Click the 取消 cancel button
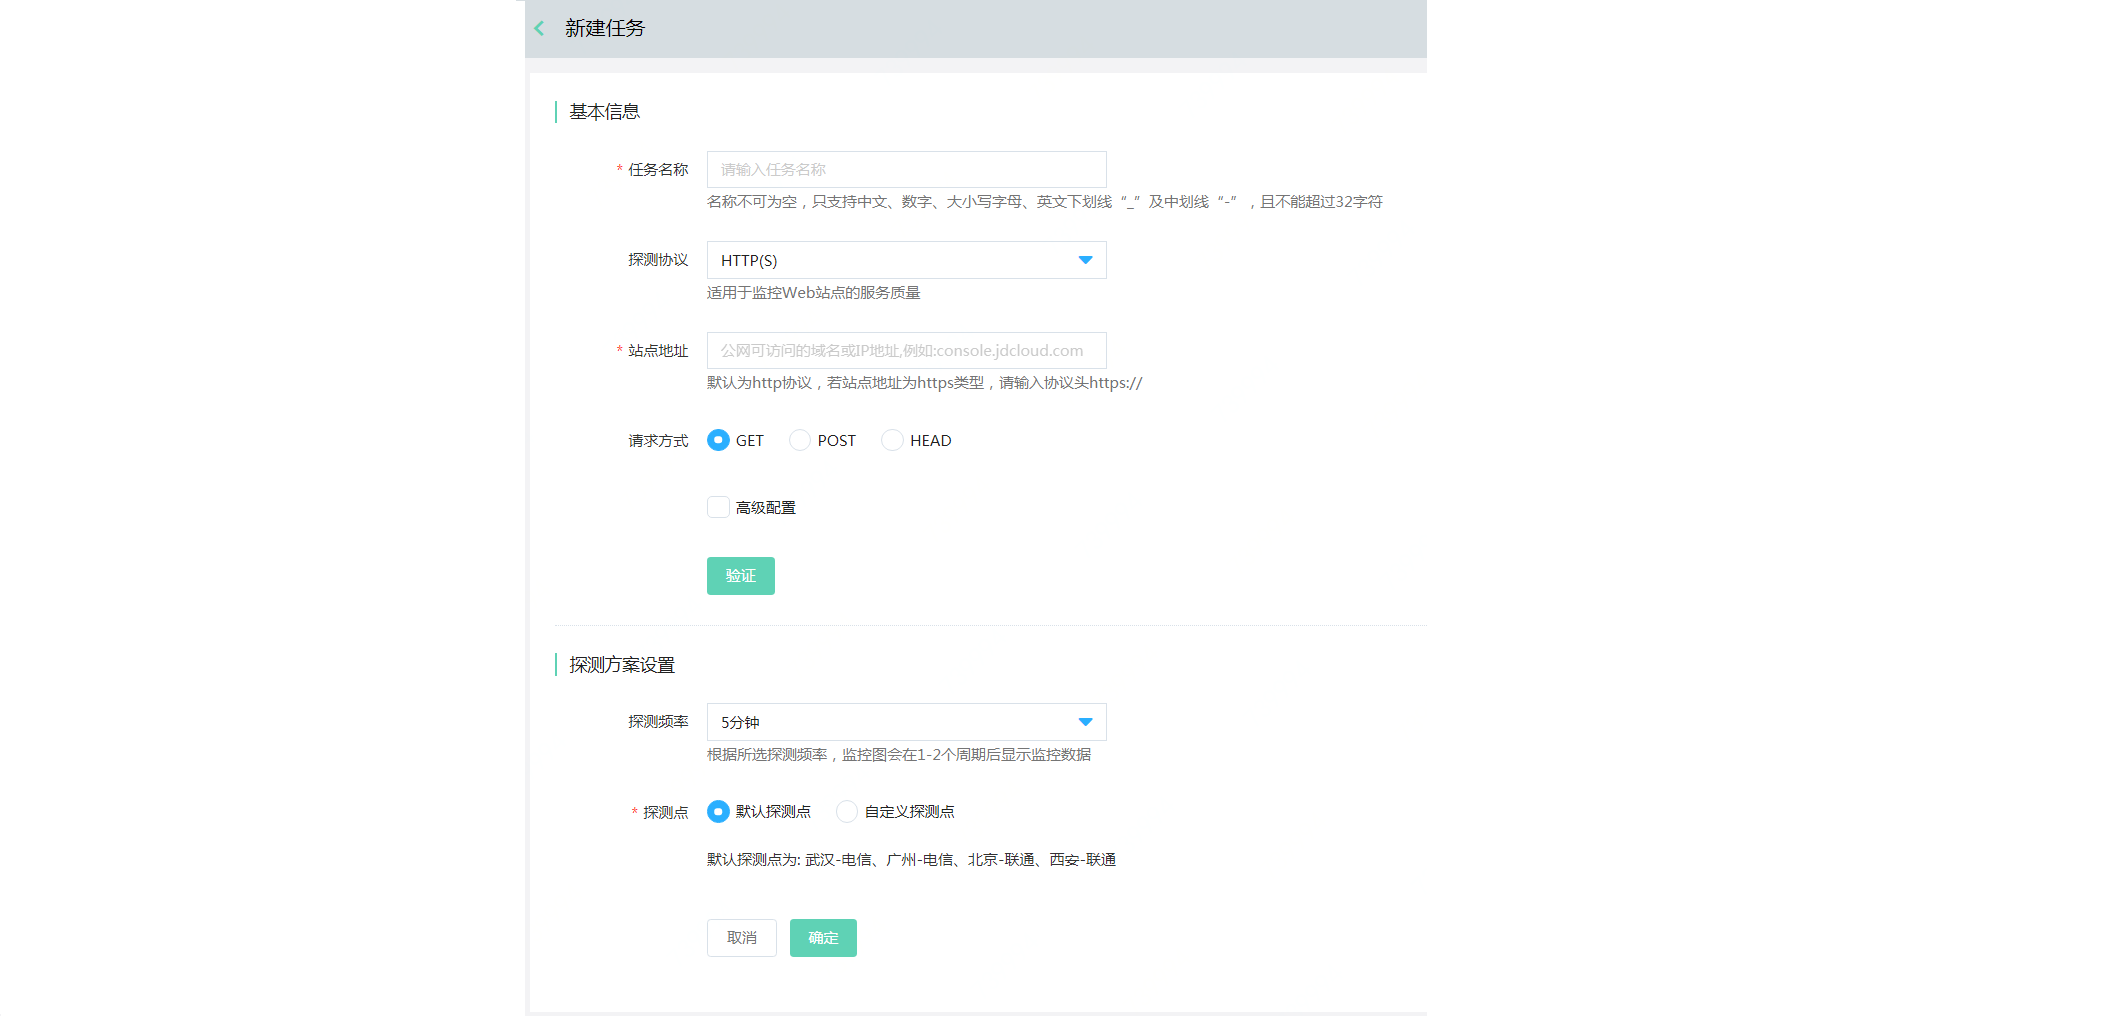The width and height of the screenshot is (2101, 1016). (741, 938)
